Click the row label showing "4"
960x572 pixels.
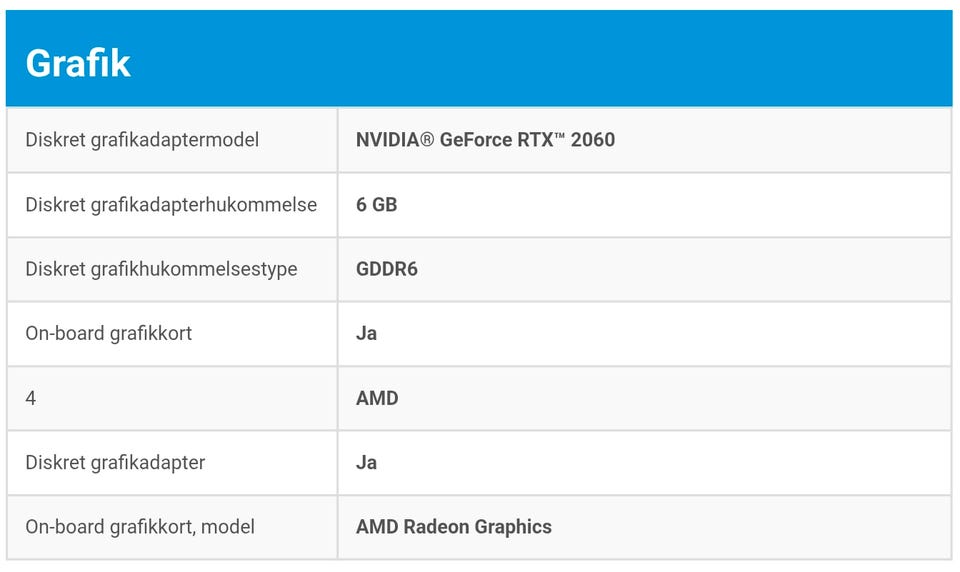31,398
